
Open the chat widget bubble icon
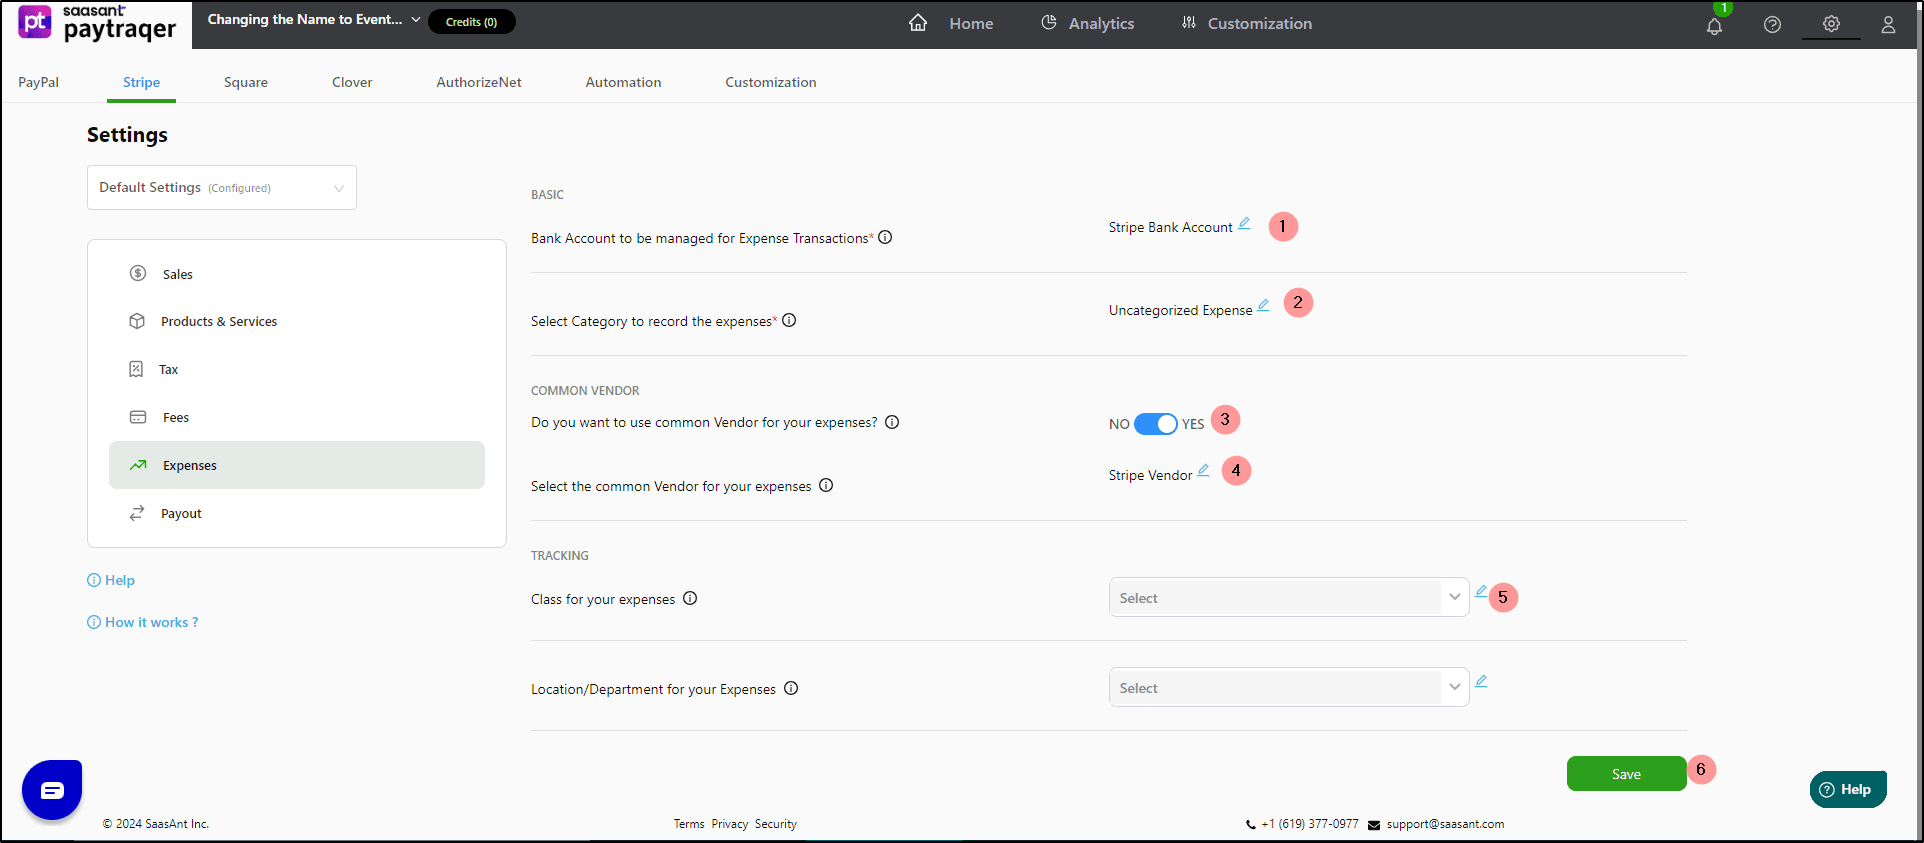(x=52, y=790)
